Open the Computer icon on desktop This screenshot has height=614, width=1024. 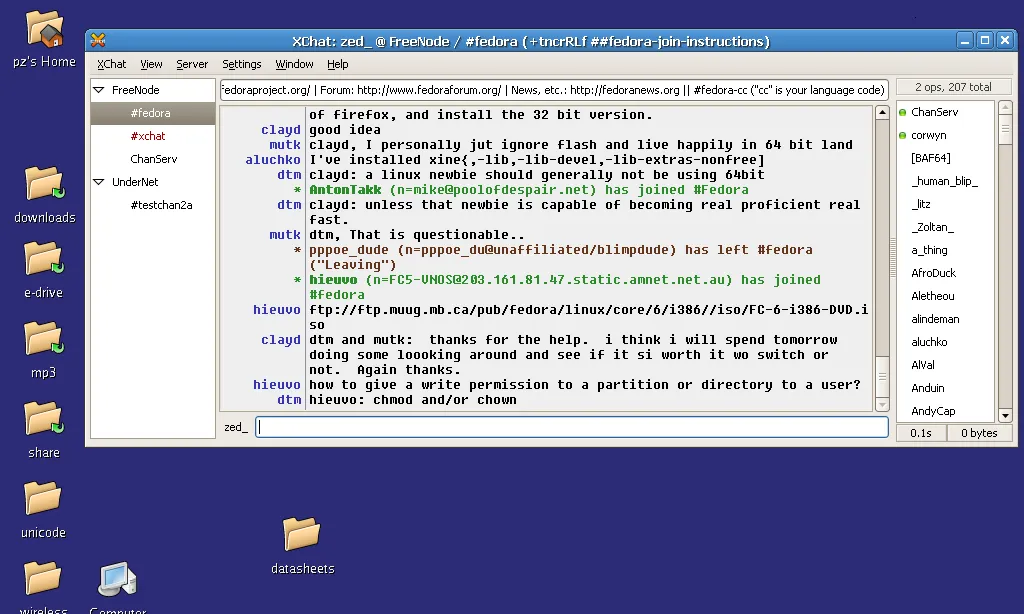coord(118,579)
